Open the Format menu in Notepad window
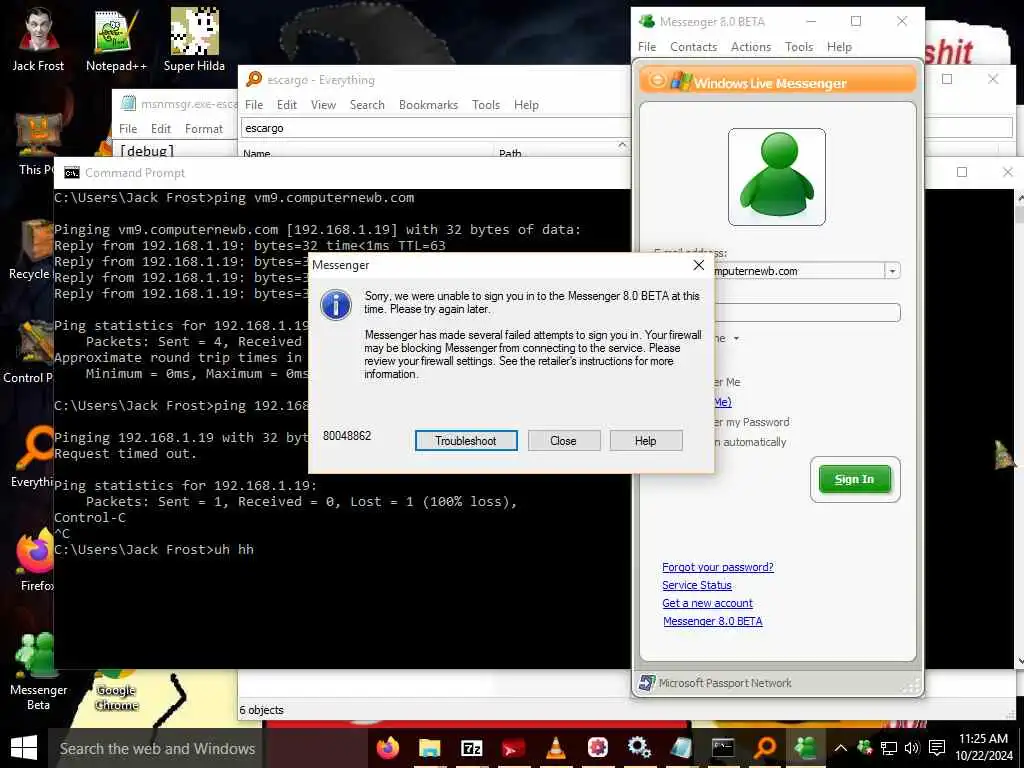The image size is (1024, 768). tap(204, 129)
